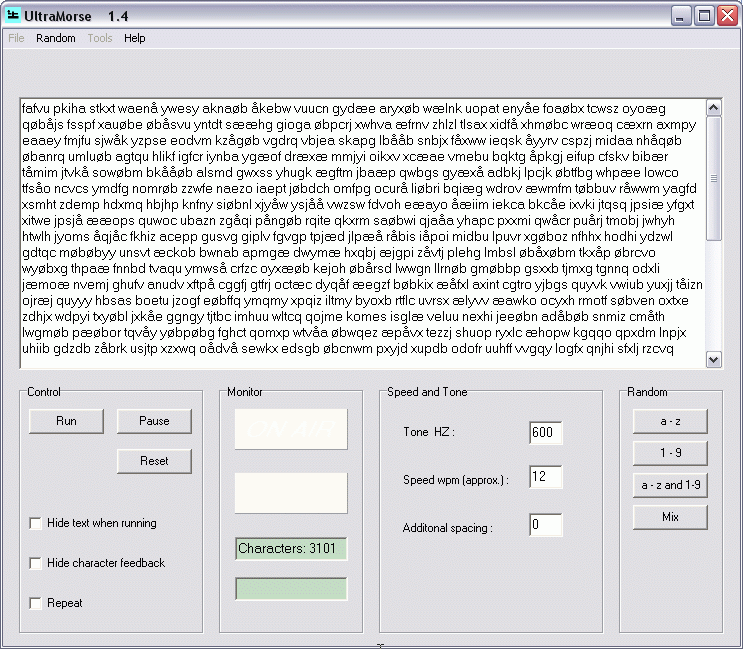
Task: Click the ON AIR monitor indicator
Action: click(291, 429)
